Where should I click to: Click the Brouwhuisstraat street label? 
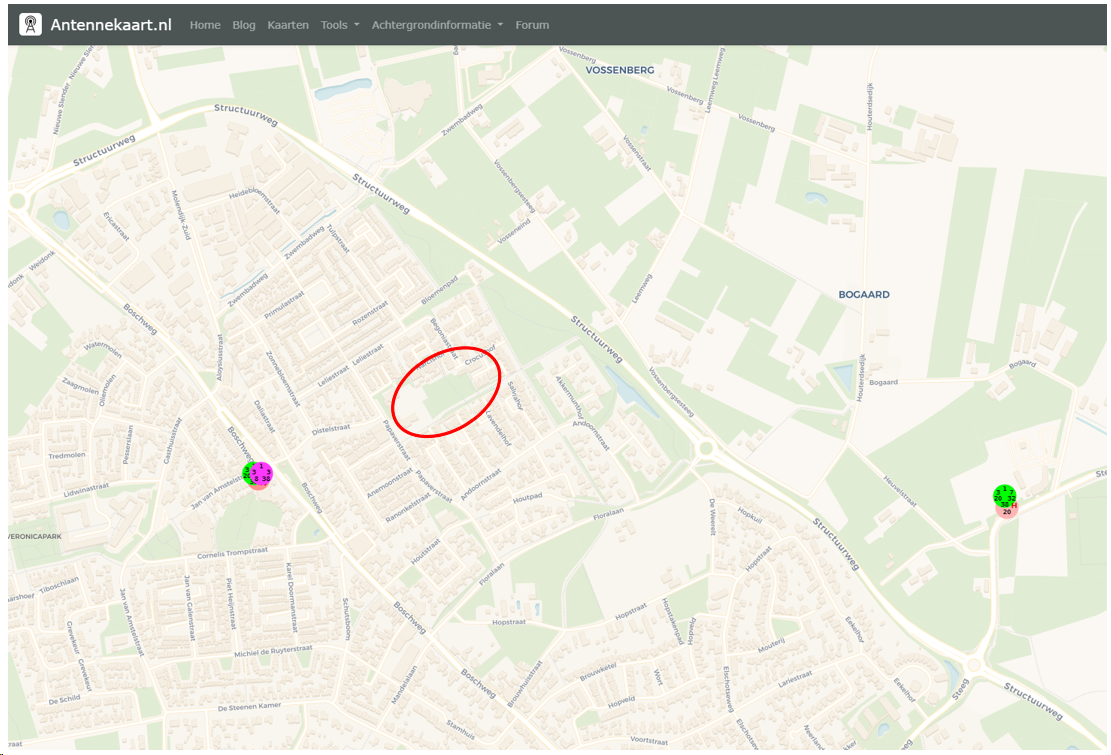coord(524,683)
